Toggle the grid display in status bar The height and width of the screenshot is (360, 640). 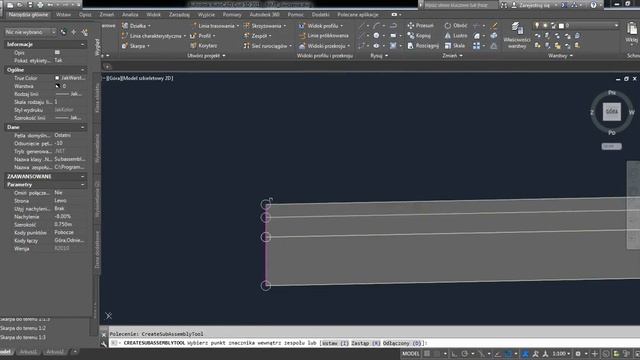click(x=427, y=353)
